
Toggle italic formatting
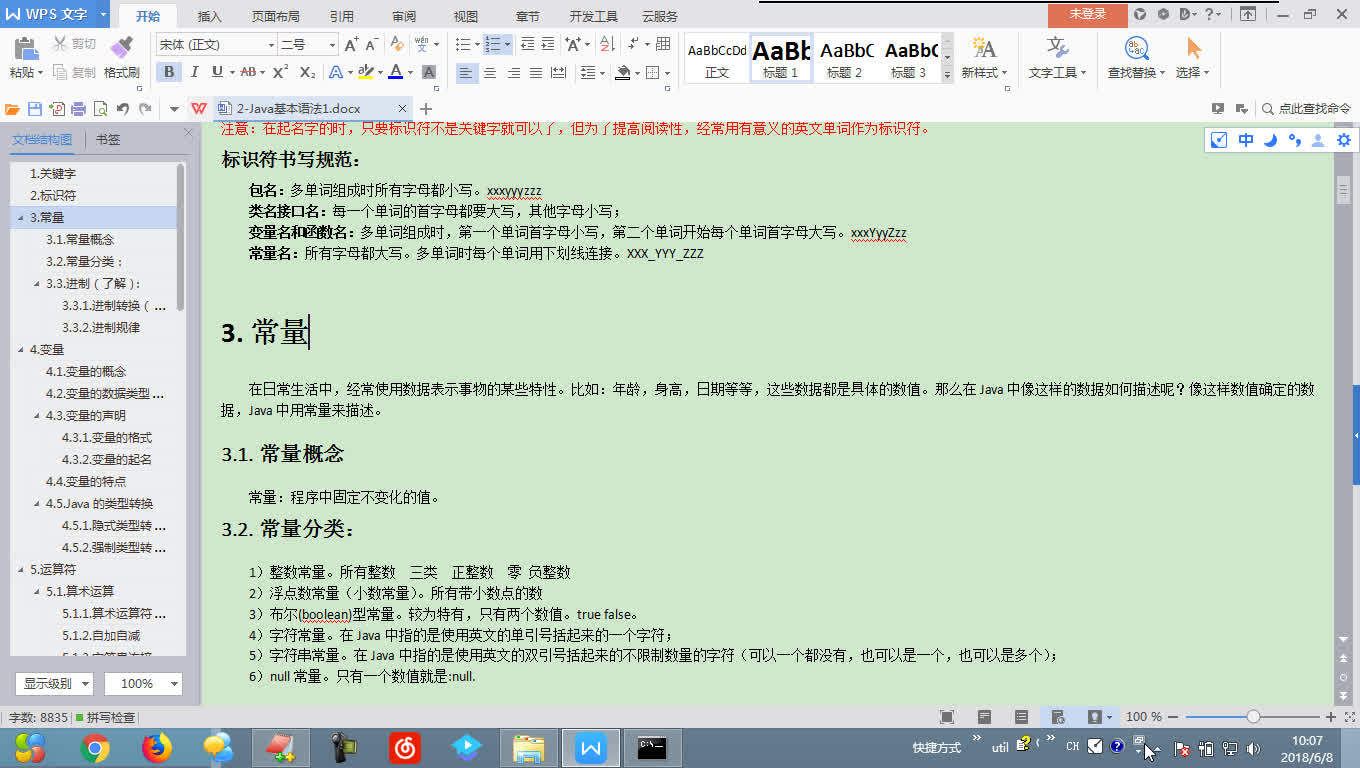(194, 72)
